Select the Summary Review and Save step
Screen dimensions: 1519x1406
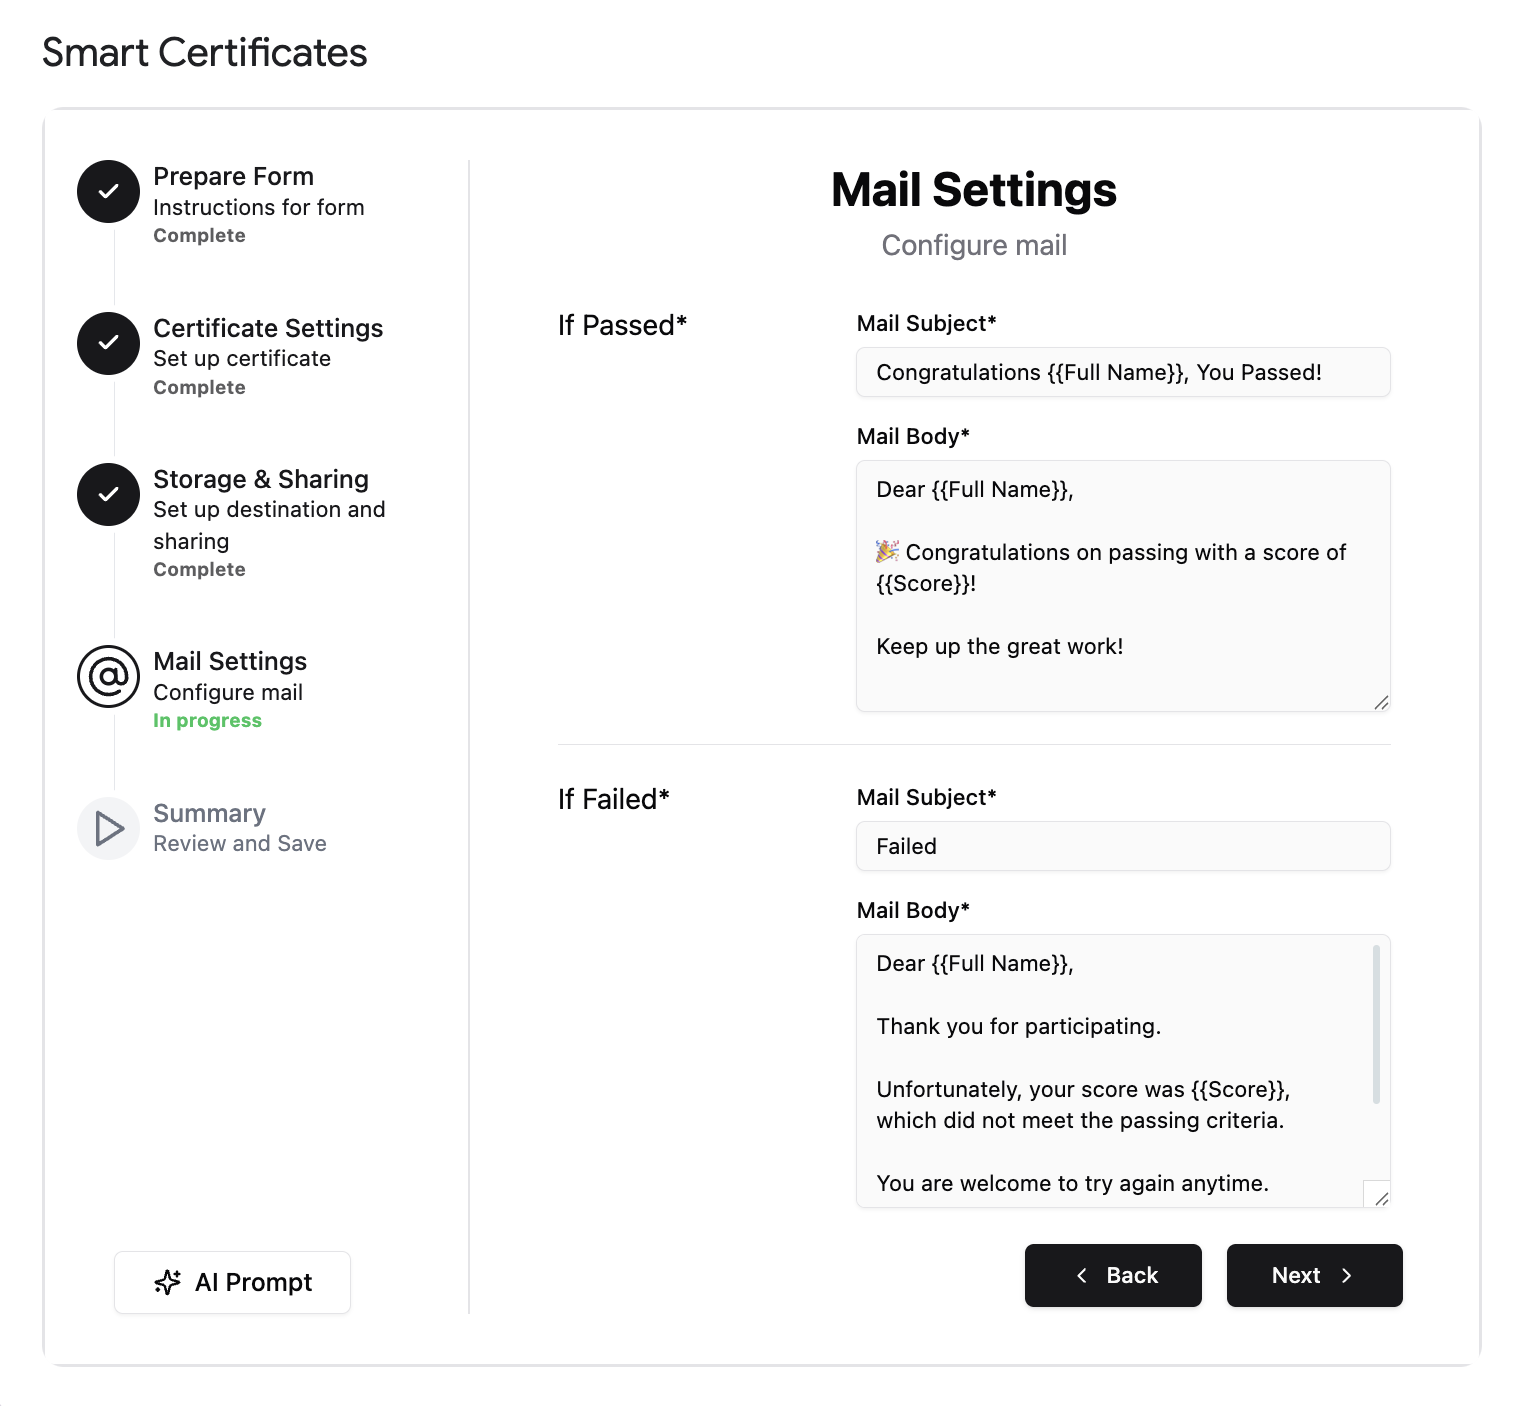tap(240, 828)
